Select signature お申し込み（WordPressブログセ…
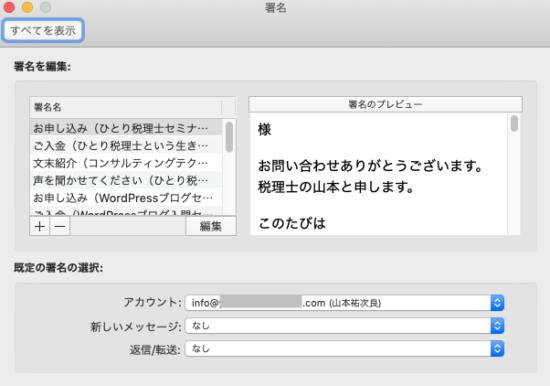The height and width of the screenshot is (386, 550). (x=126, y=198)
